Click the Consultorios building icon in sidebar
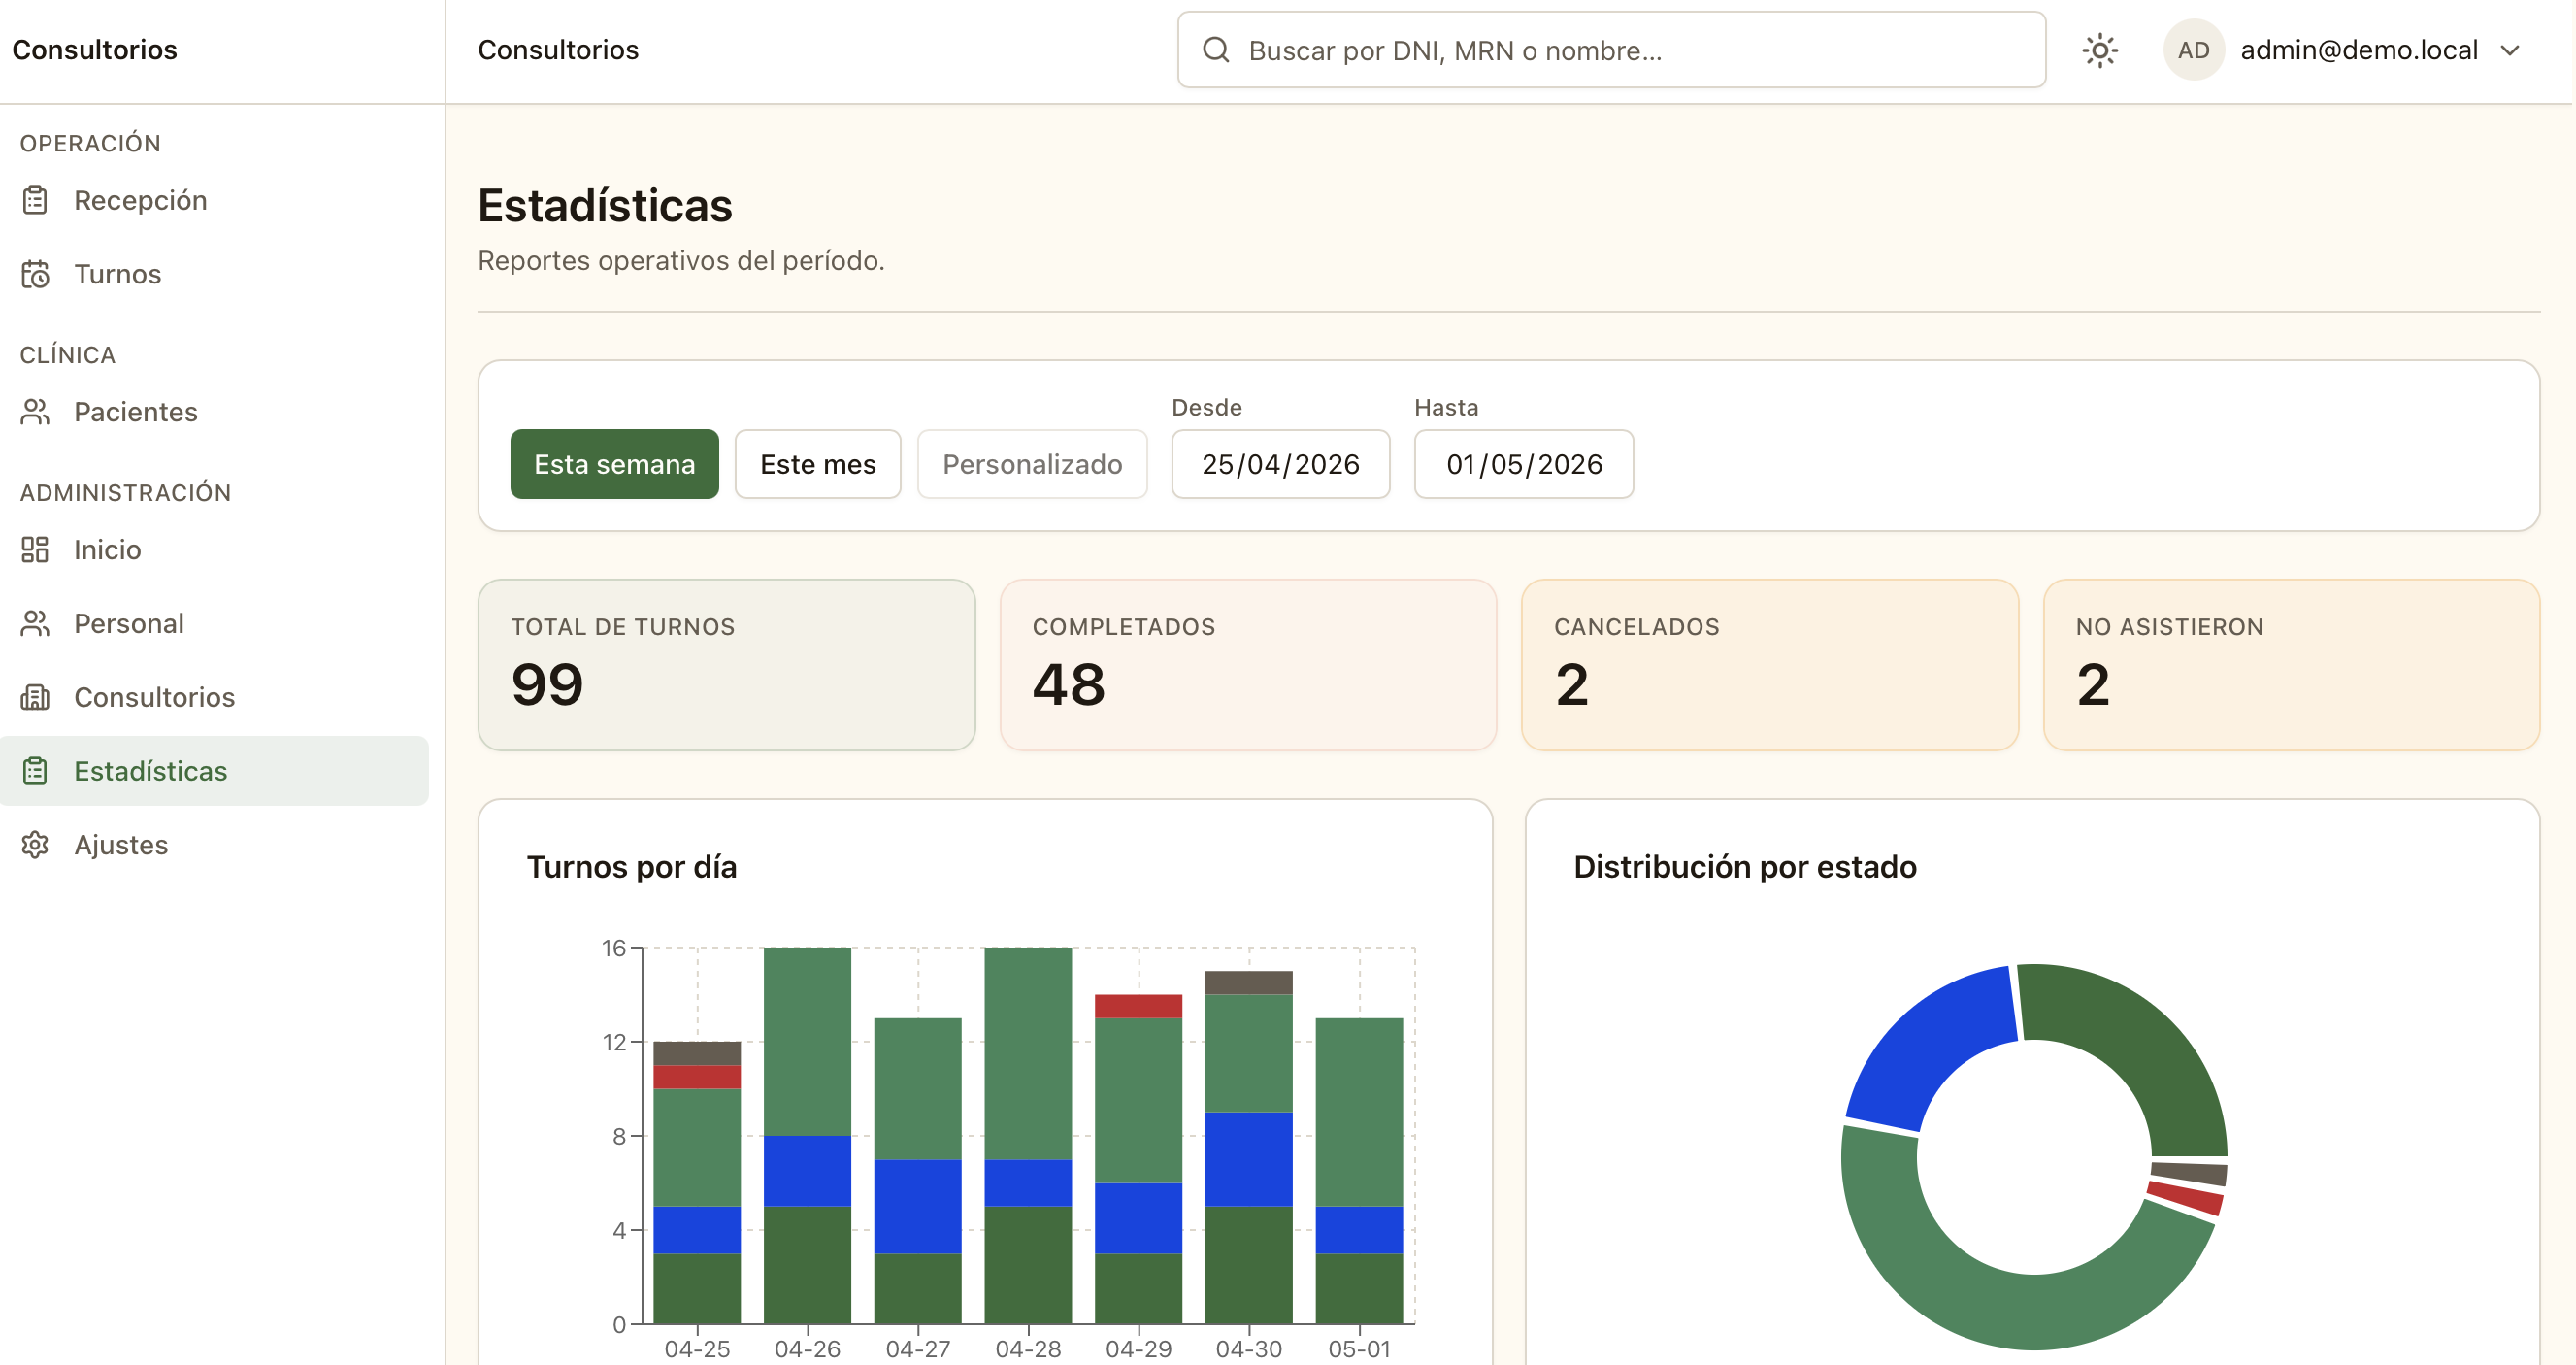The height and width of the screenshot is (1365, 2576). coord(35,697)
